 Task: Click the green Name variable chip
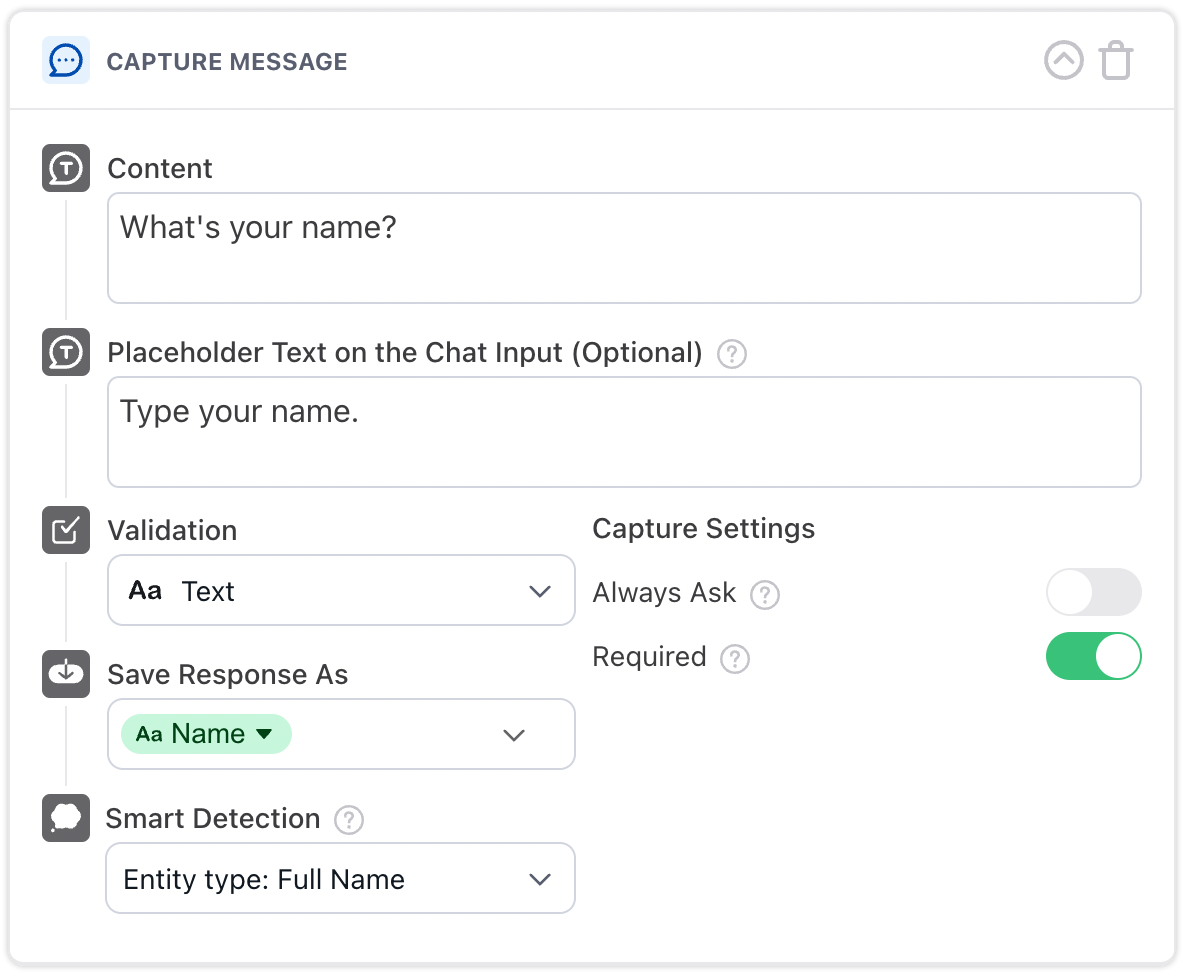point(206,734)
